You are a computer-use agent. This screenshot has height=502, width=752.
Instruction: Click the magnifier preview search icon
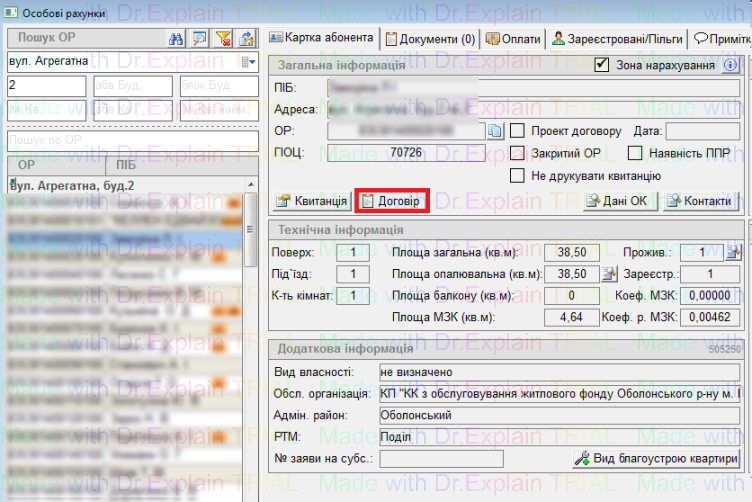[199, 38]
